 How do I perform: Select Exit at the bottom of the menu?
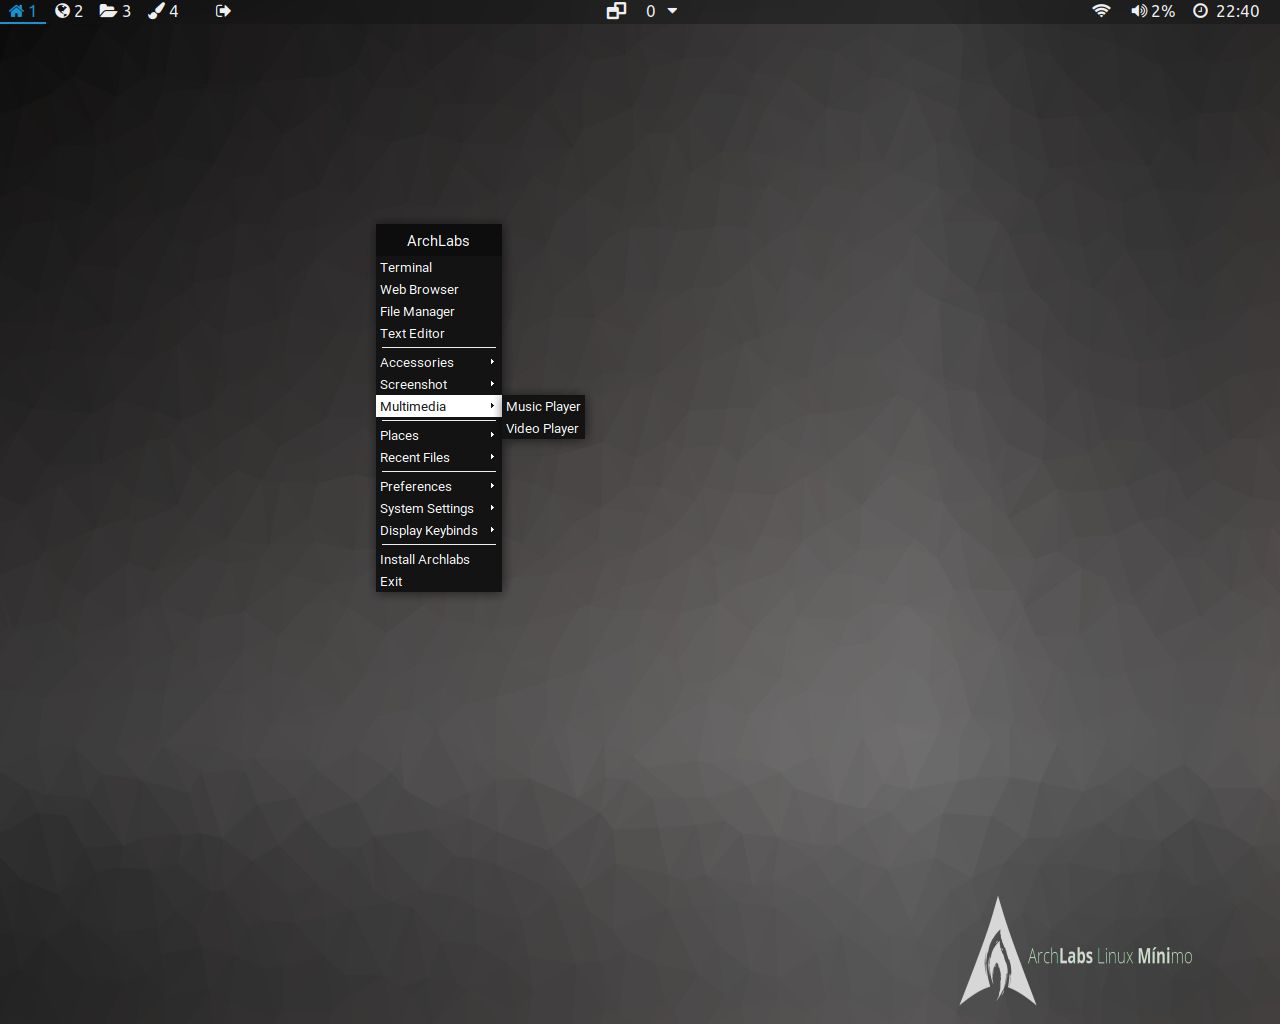(391, 581)
